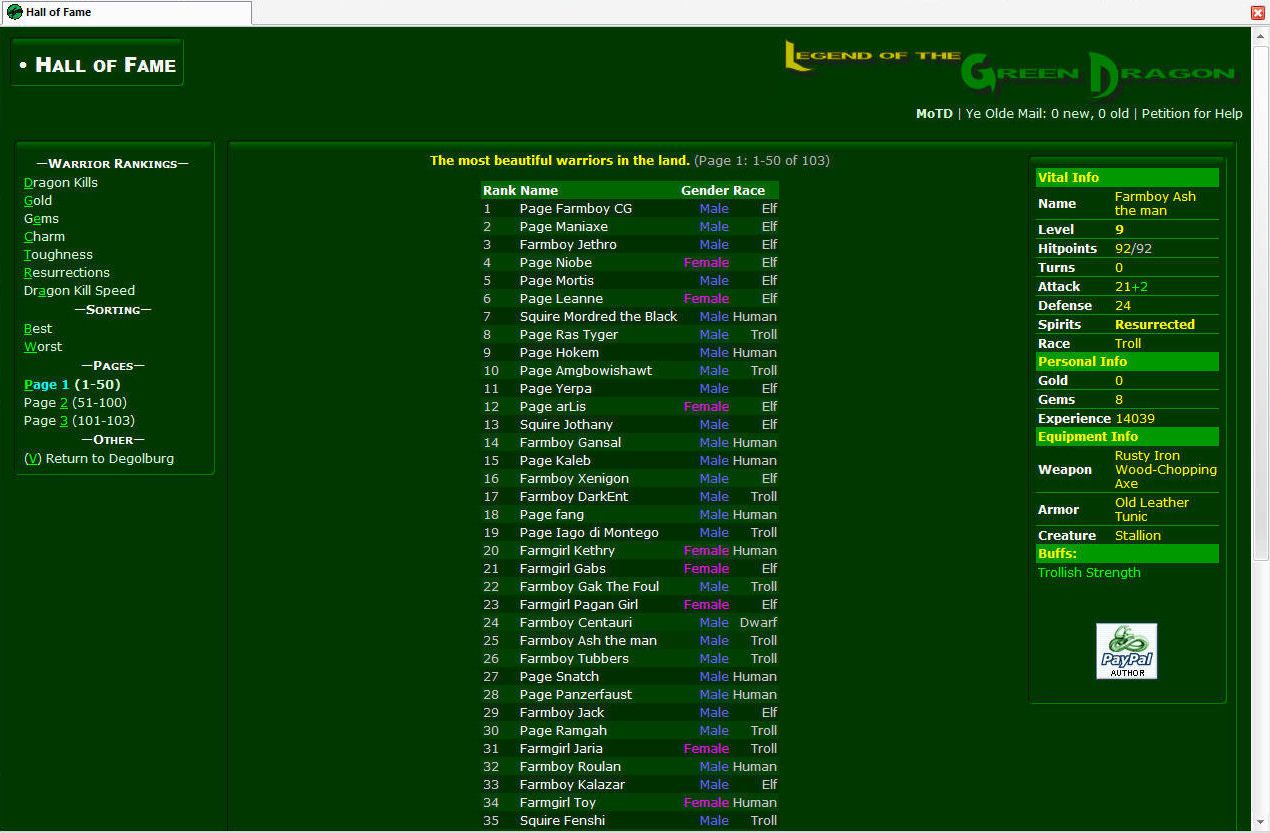1270x833 pixels.
Task: Click the Legend of the Green Dragon logo
Action: (x=1010, y=68)
